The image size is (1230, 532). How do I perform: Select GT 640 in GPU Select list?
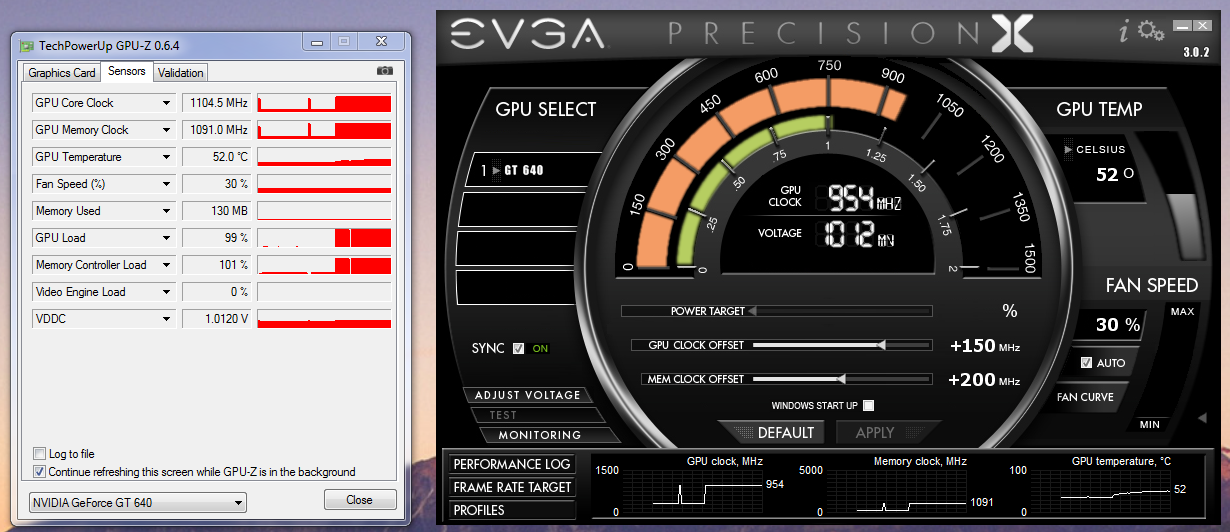tap(533, 170)
